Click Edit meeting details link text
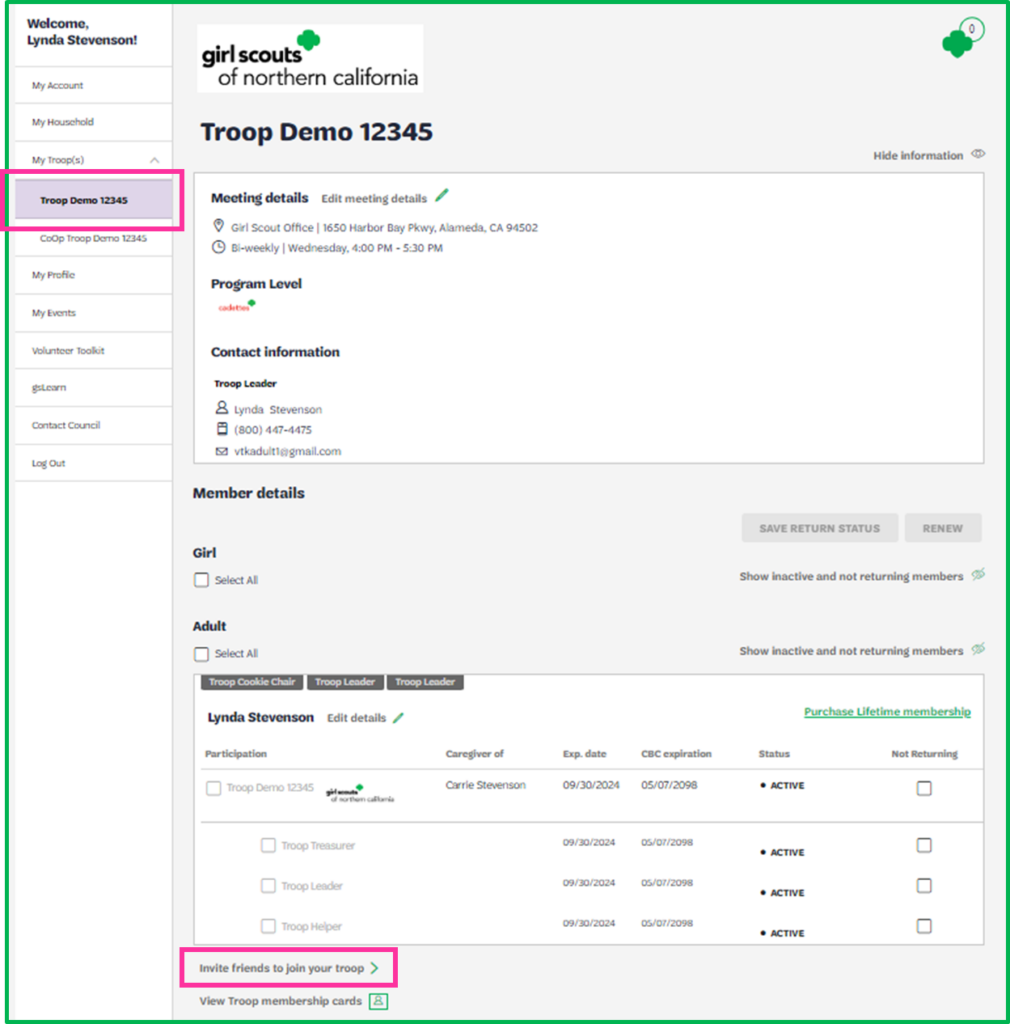This screenshot has width=1010, height=1024. click(x=373, y=199)
